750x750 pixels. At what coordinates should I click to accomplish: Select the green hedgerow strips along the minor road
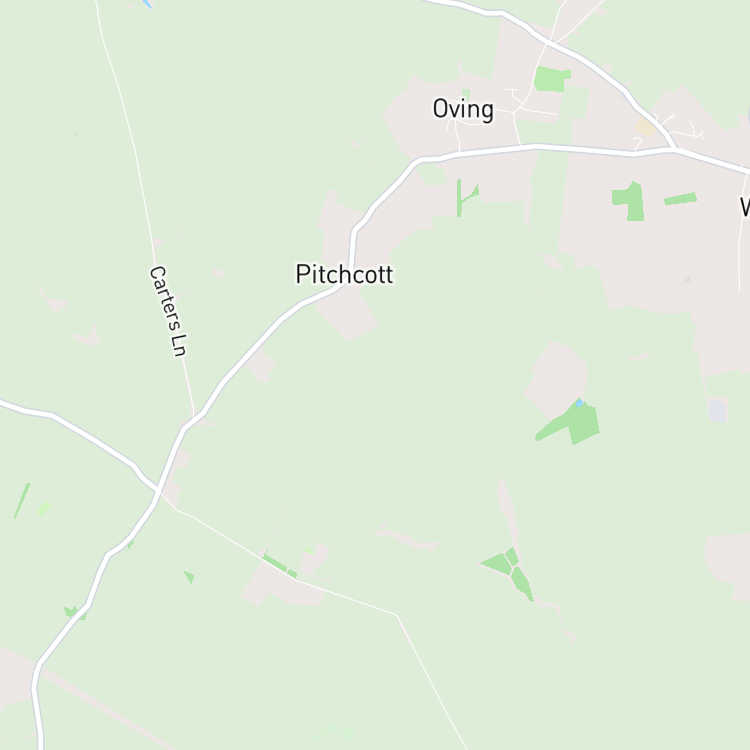280,566
